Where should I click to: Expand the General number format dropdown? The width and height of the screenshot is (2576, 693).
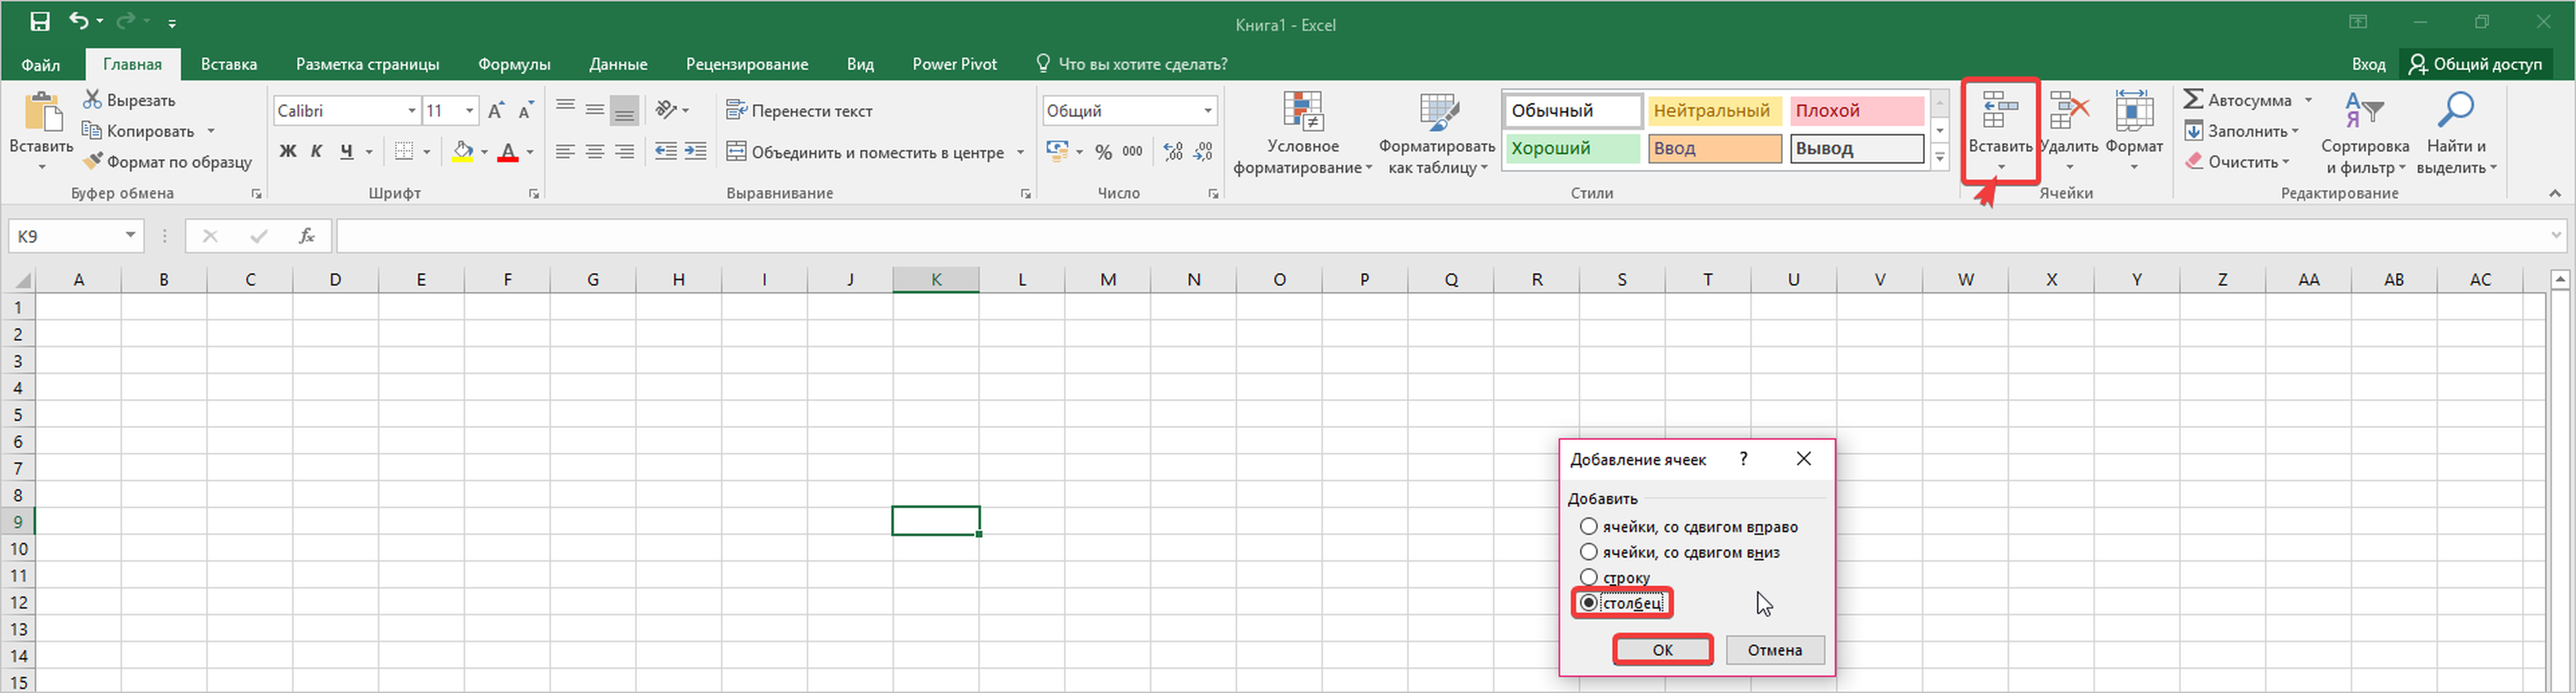coord(1207,111)
